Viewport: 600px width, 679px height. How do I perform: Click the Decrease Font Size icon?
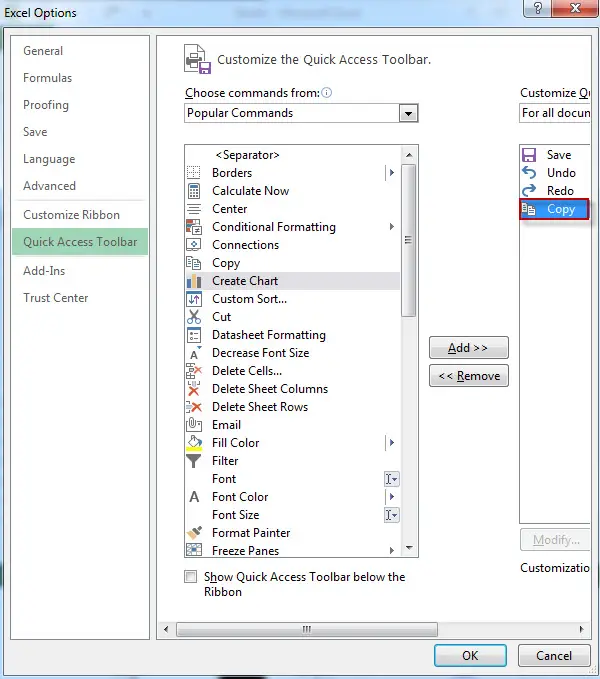194,353
